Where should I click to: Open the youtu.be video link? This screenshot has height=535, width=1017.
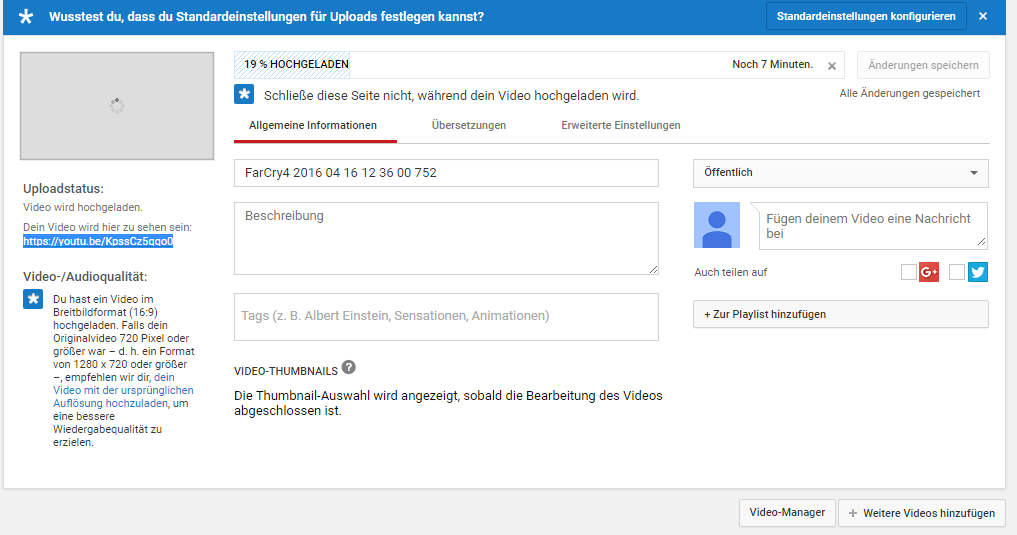coord(98,241)
